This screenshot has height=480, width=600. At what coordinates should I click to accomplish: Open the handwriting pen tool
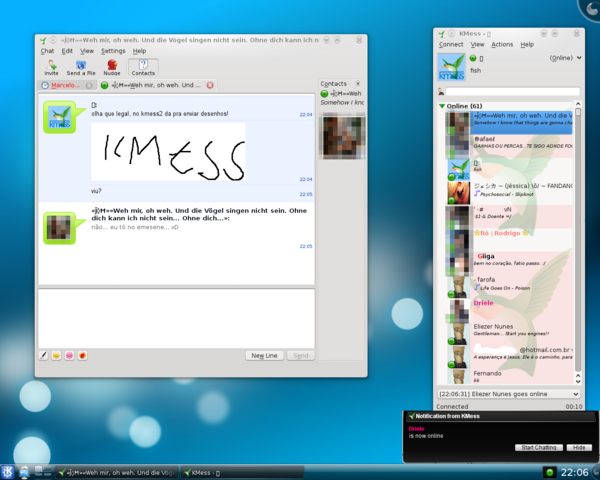(x=43, y=355)
